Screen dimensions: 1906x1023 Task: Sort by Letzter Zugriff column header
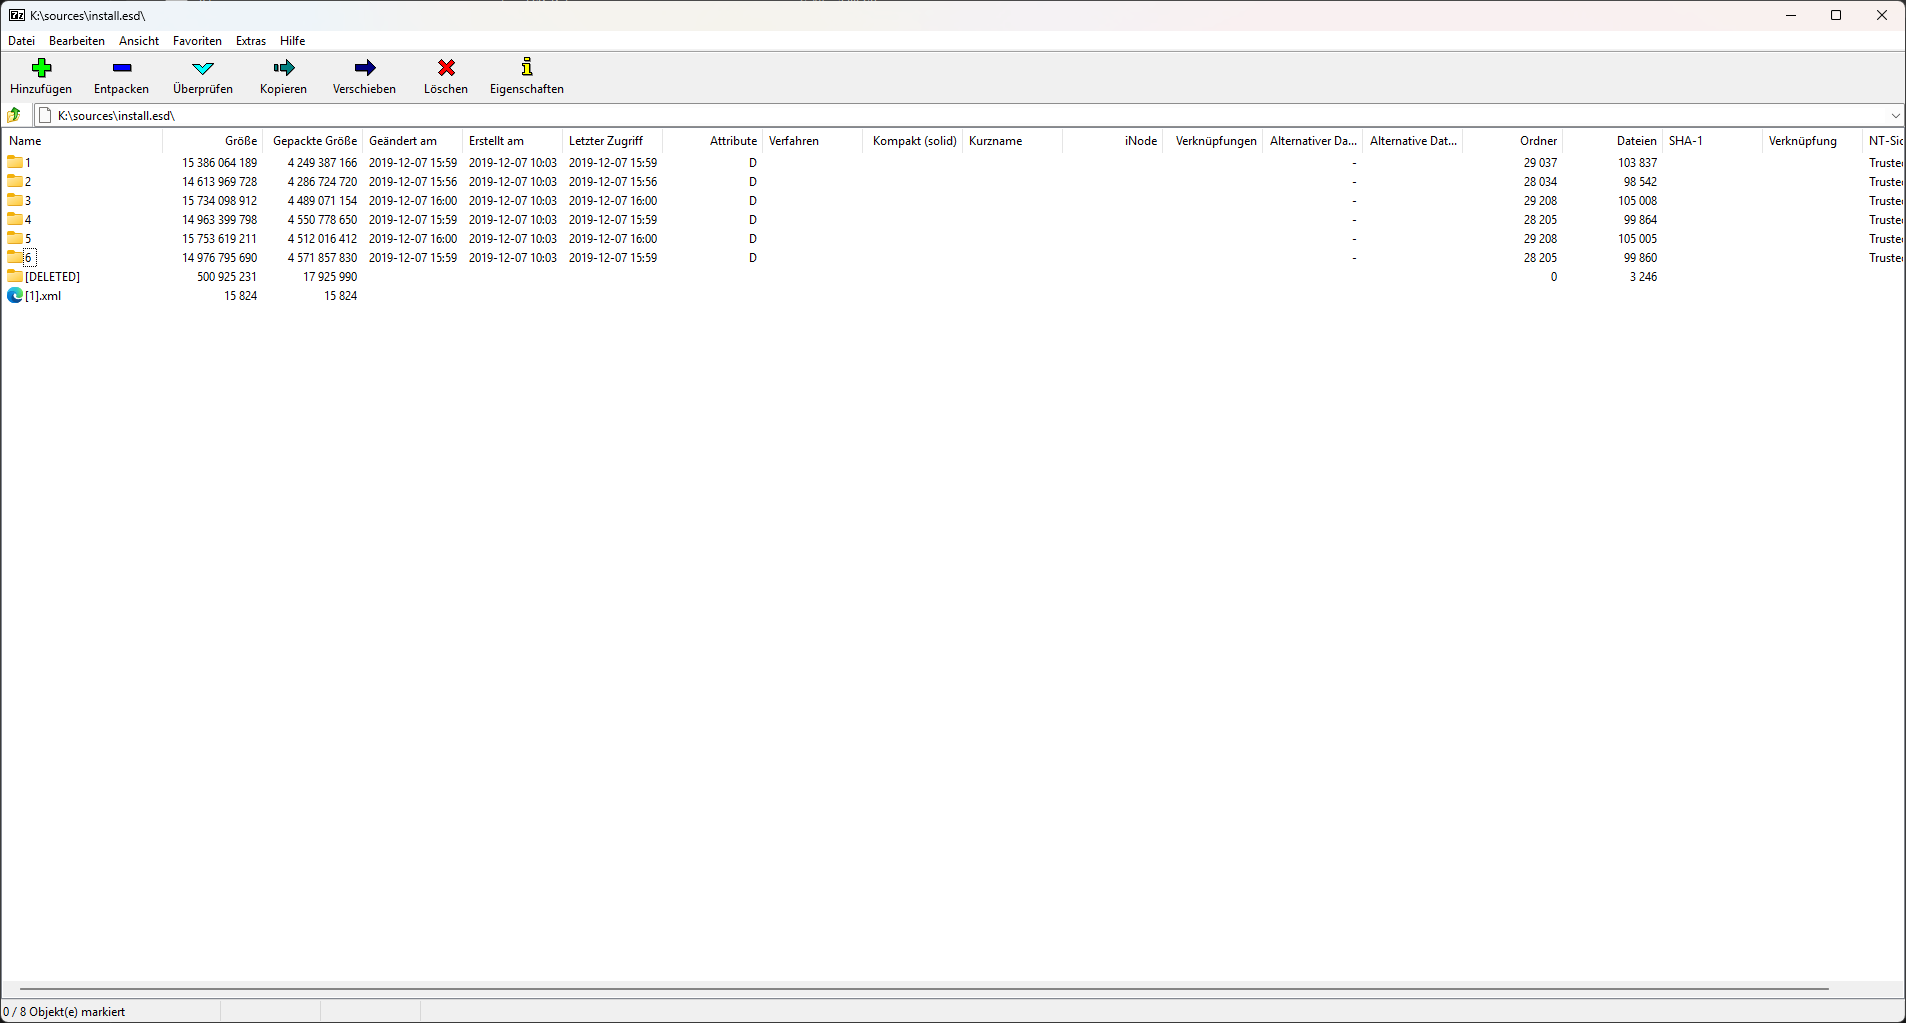tap(612, 141)
